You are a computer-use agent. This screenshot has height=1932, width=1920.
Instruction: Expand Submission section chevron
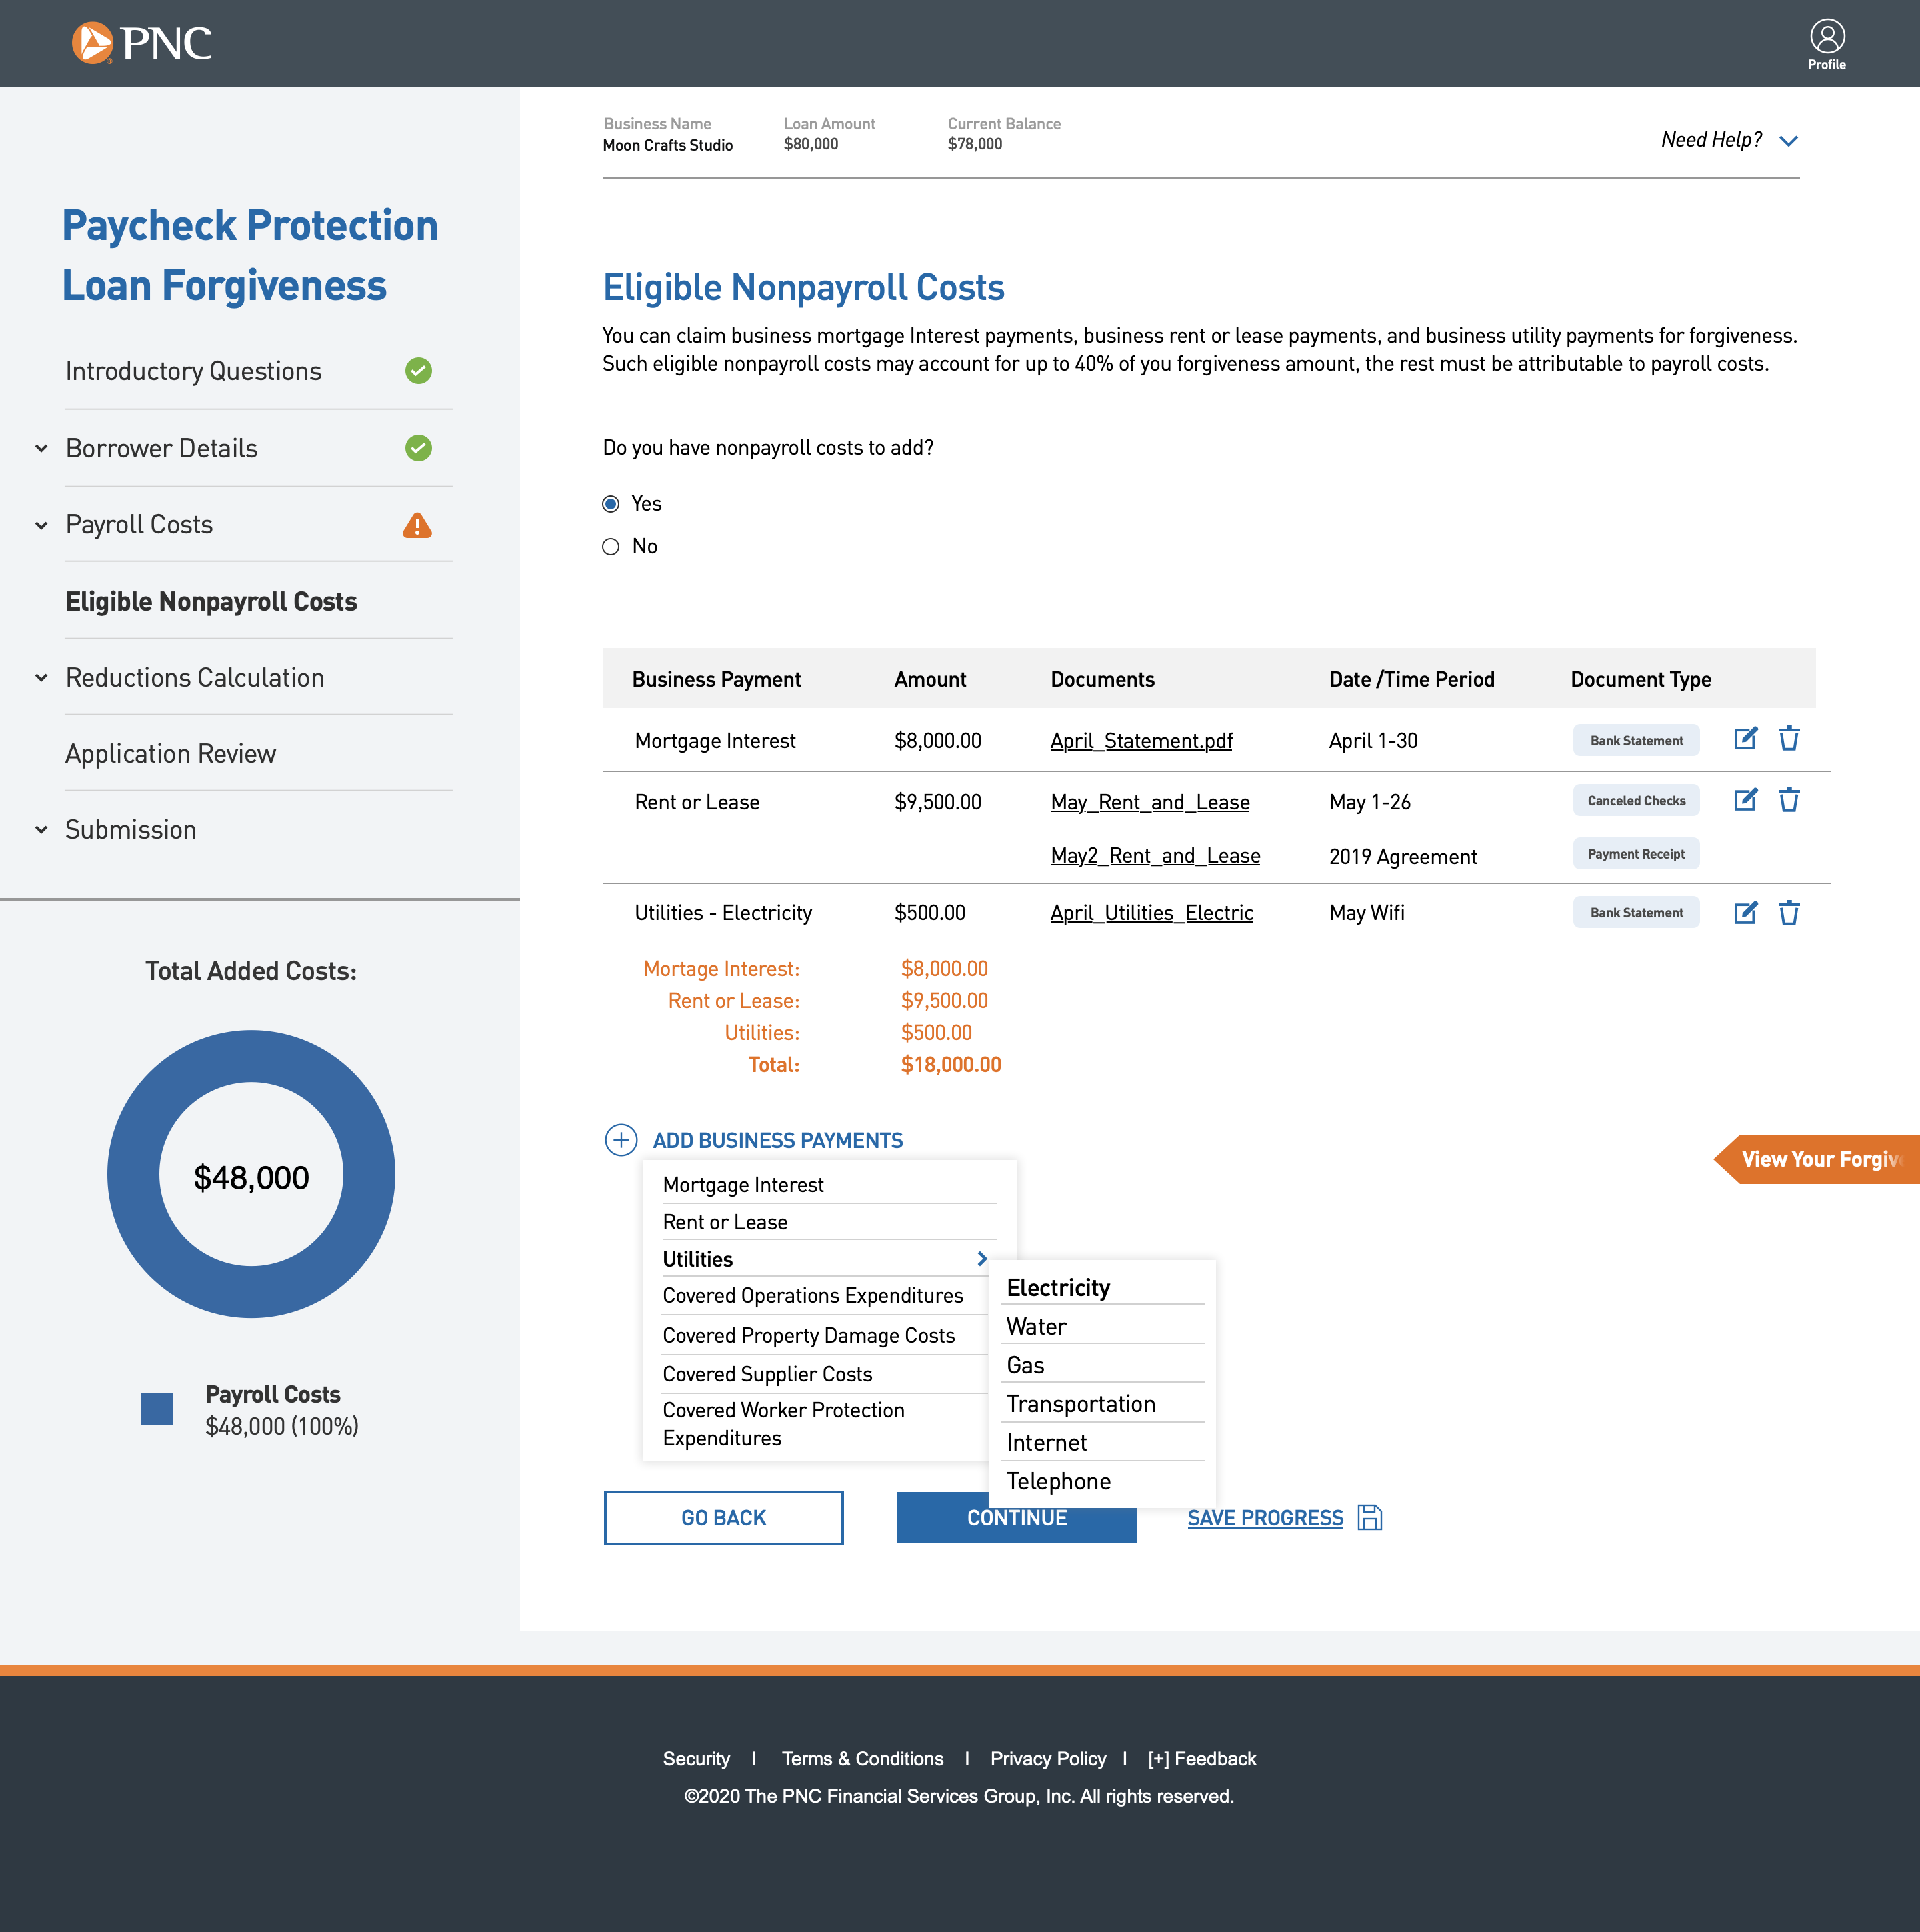(41, 830)
